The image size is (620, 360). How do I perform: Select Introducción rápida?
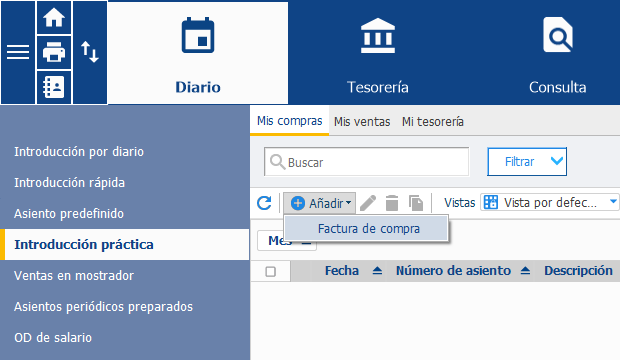pos(69,182)
